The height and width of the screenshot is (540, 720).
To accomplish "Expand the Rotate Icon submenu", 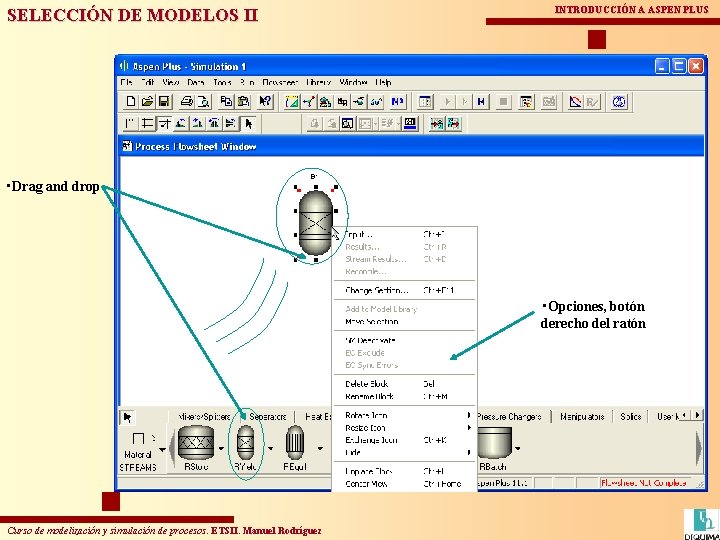I will 405,415.
